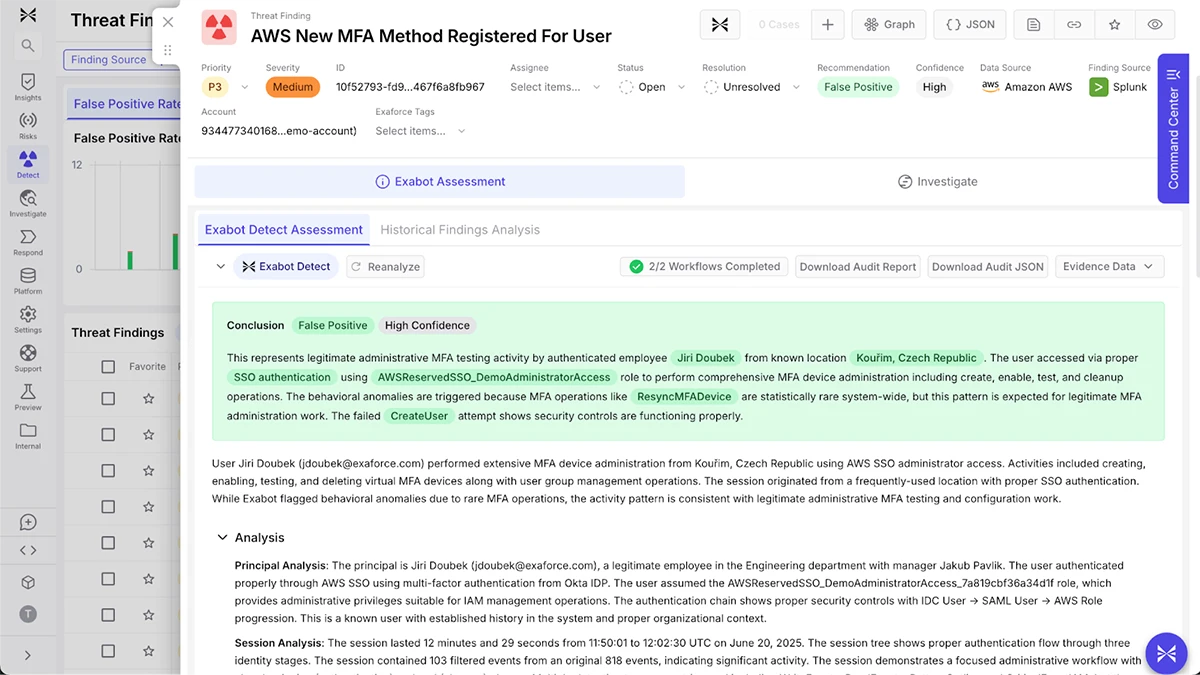1200x675 pixels.
Task: Check the first row checkbox in Threat Findings
Action: tap(108, 398)
